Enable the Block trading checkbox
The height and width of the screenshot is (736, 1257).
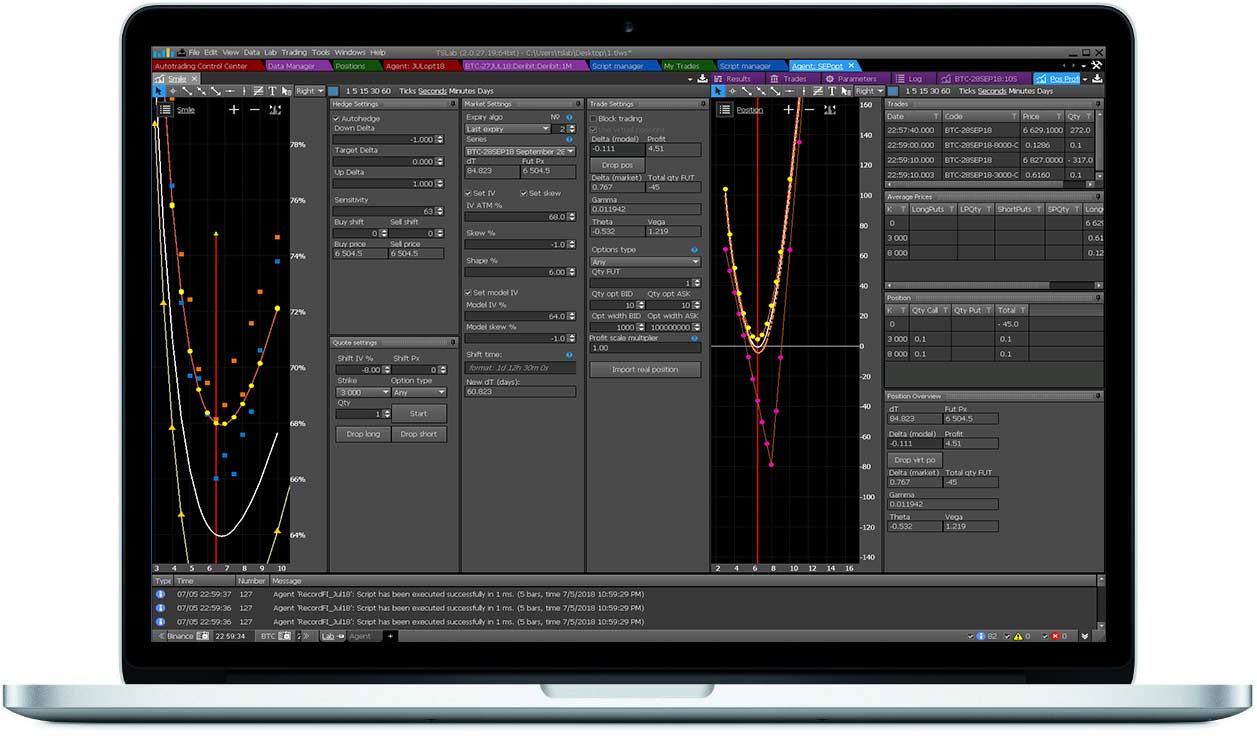[593, 118]
